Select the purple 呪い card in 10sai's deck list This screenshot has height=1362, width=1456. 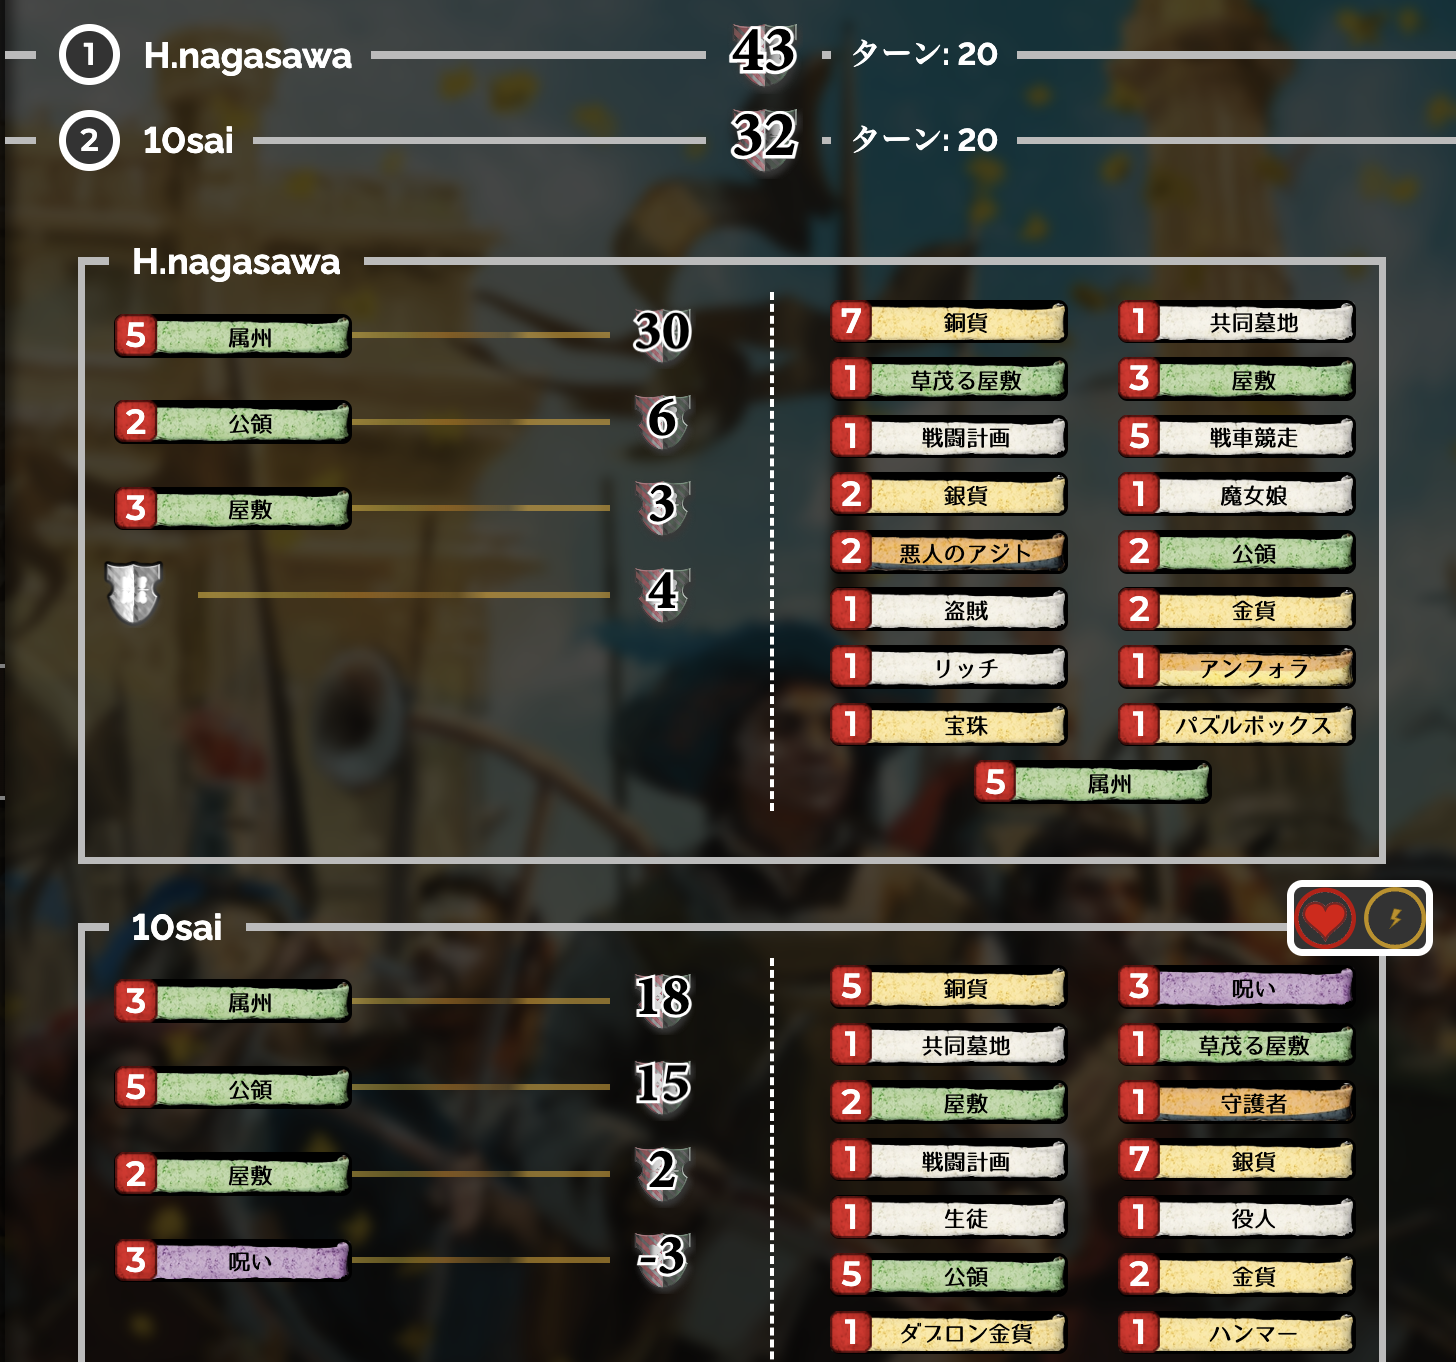(1237, 987)
